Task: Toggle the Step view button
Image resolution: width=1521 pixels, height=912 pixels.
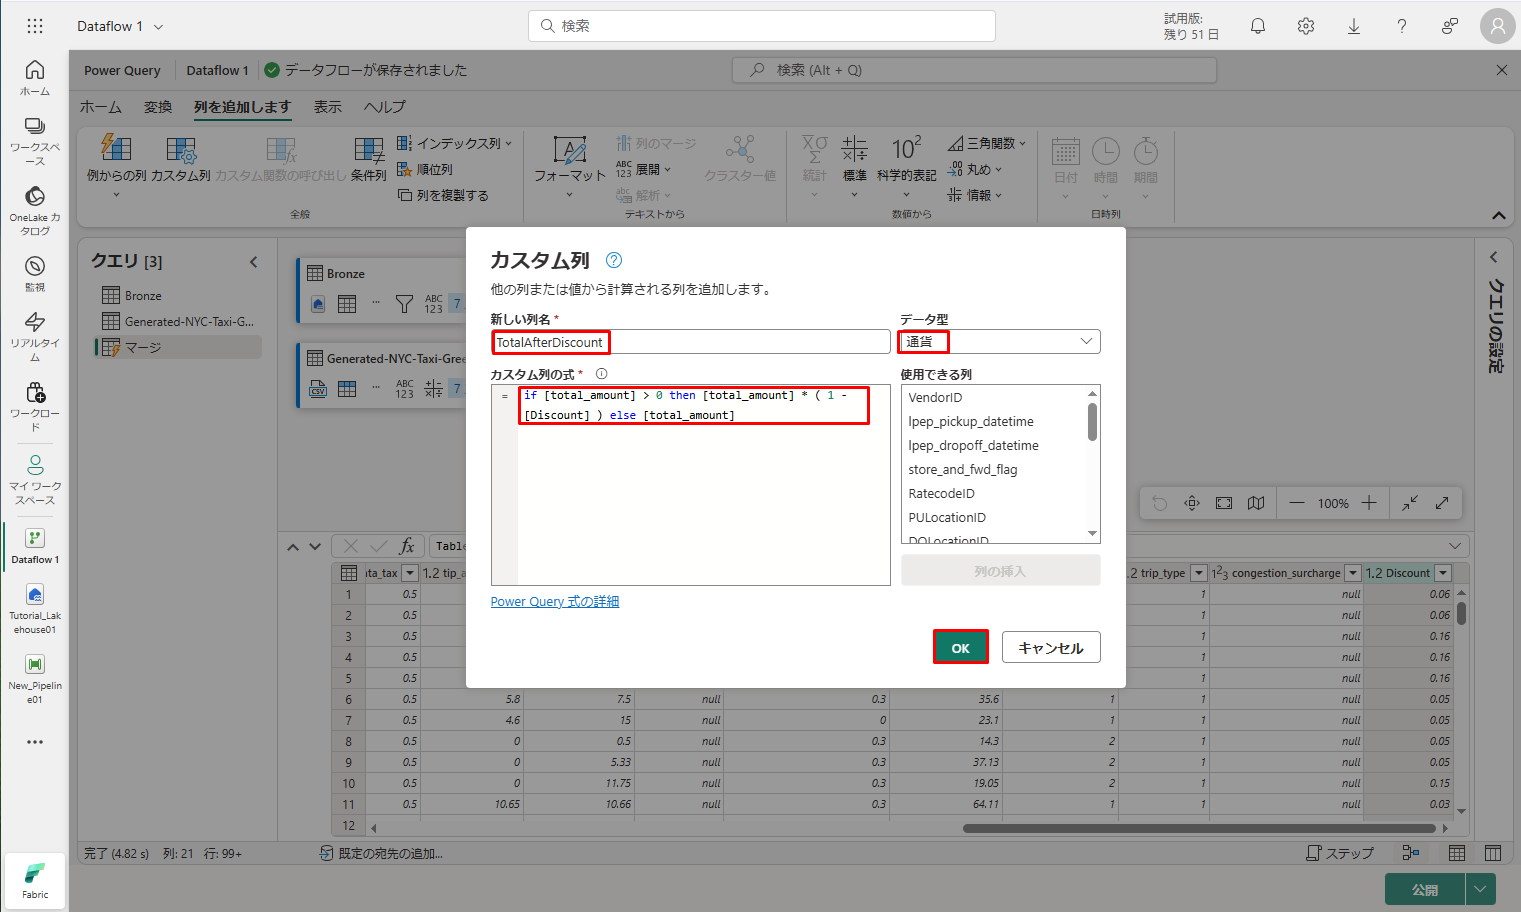Action: tap(1340, 853)
